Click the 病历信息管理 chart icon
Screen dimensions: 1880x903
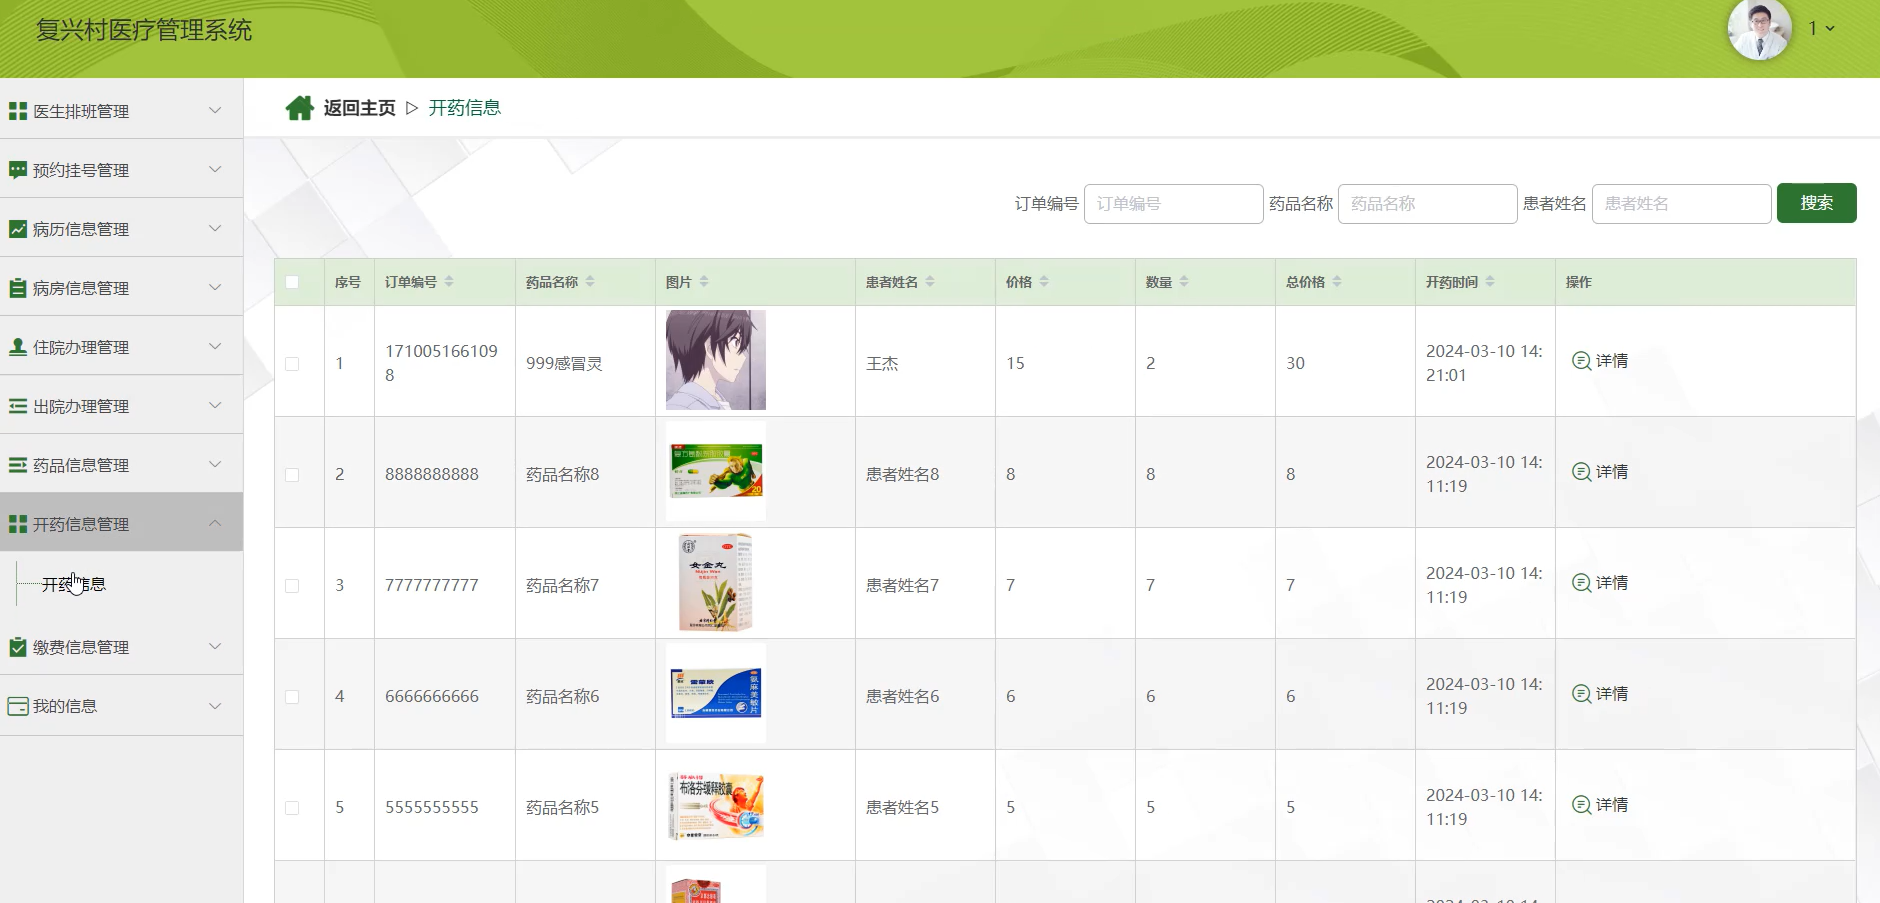(17, 229)
